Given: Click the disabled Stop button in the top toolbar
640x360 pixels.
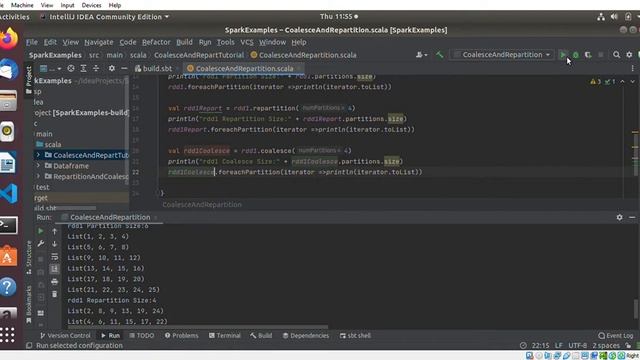Looking at the screenshot, I should 600,55.
